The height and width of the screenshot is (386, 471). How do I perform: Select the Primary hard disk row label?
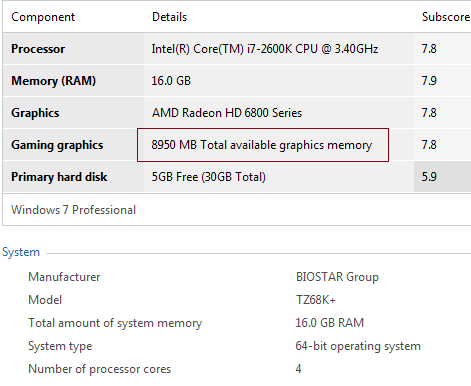click(x=59, y=177)
